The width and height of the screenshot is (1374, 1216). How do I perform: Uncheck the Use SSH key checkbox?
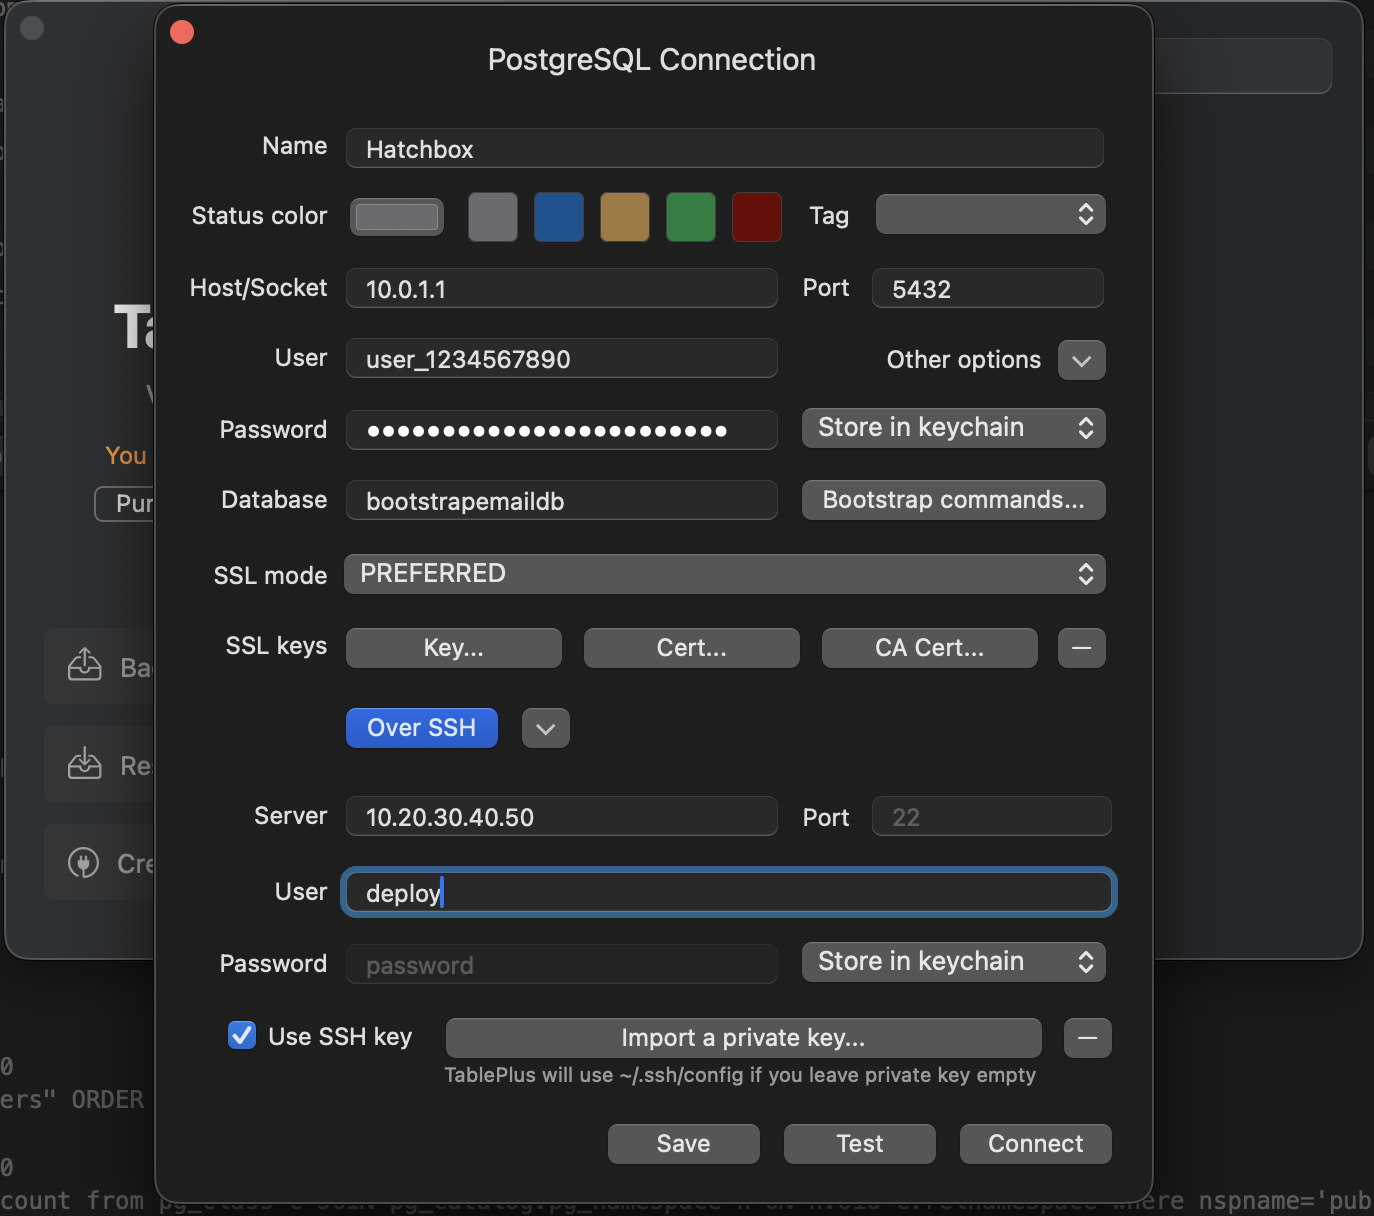(x=242, y=1036)
